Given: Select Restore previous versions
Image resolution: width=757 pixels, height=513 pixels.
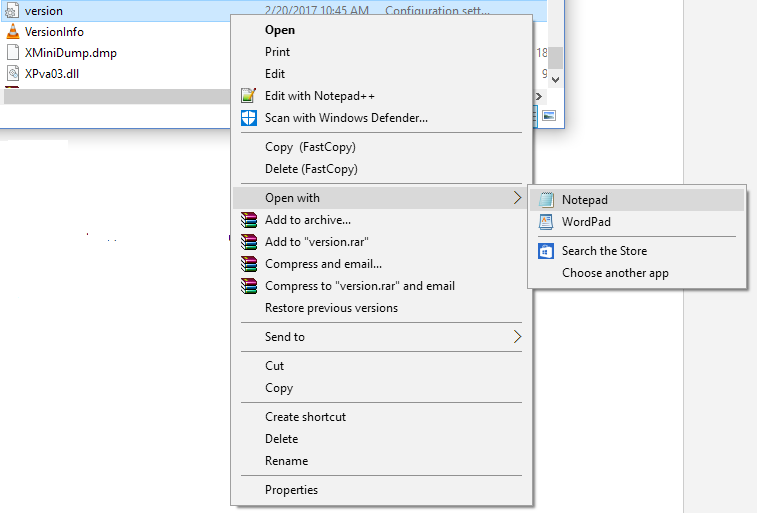Looking at the screenshot, I should pyautogui.click(x=331, y=308).
